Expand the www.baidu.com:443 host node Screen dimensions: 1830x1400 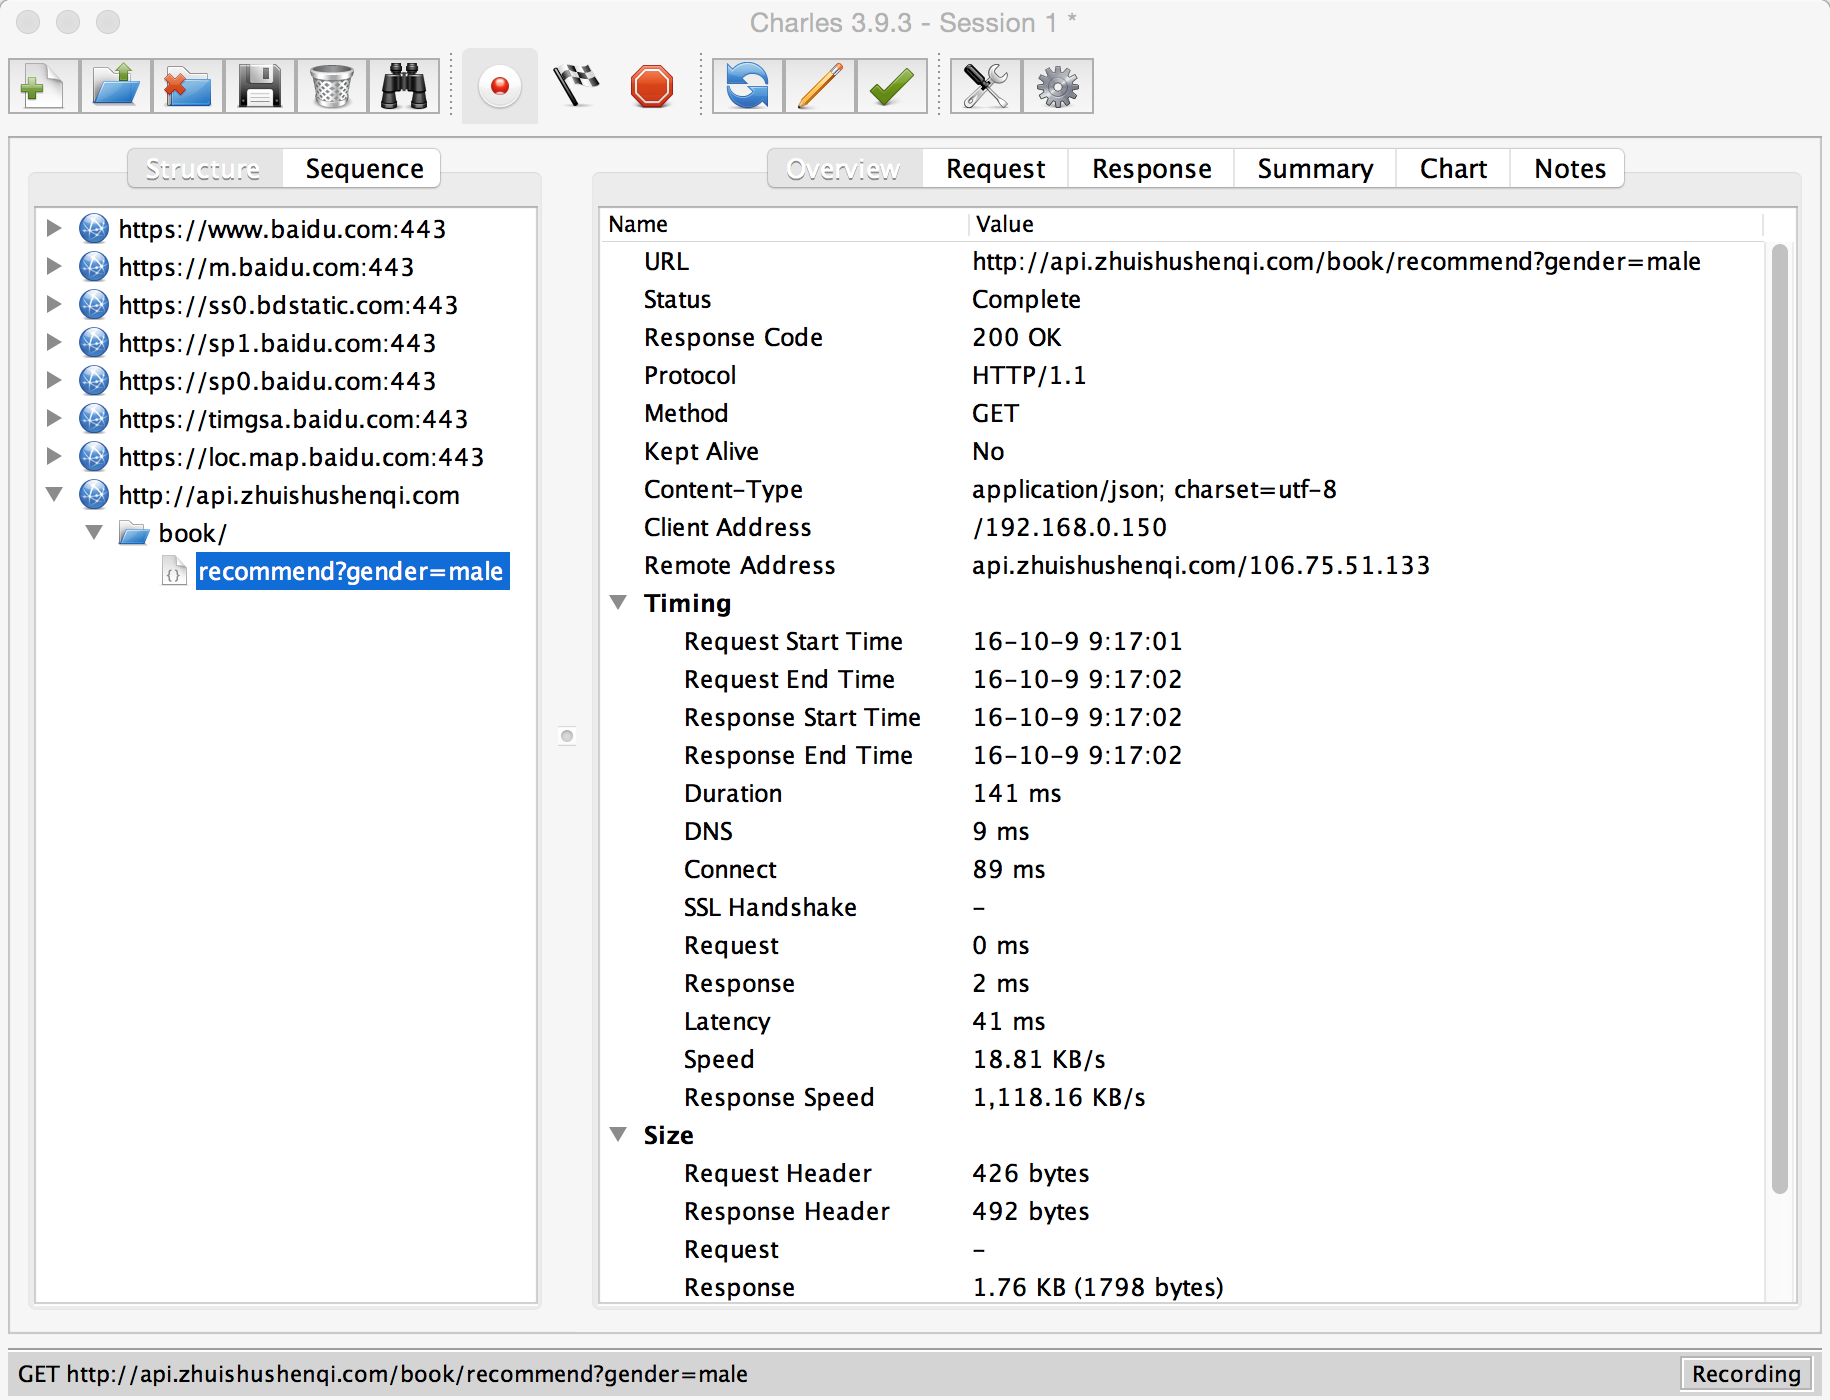click(54, 229)
